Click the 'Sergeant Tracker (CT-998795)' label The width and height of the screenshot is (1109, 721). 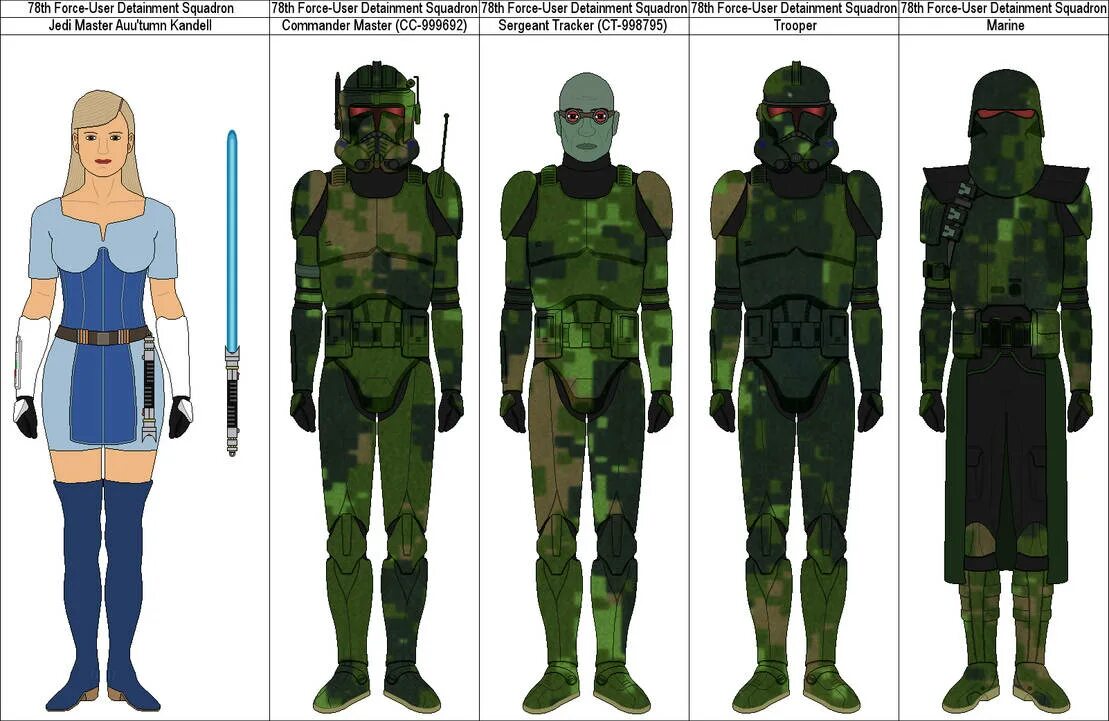(x=582, y=25)
